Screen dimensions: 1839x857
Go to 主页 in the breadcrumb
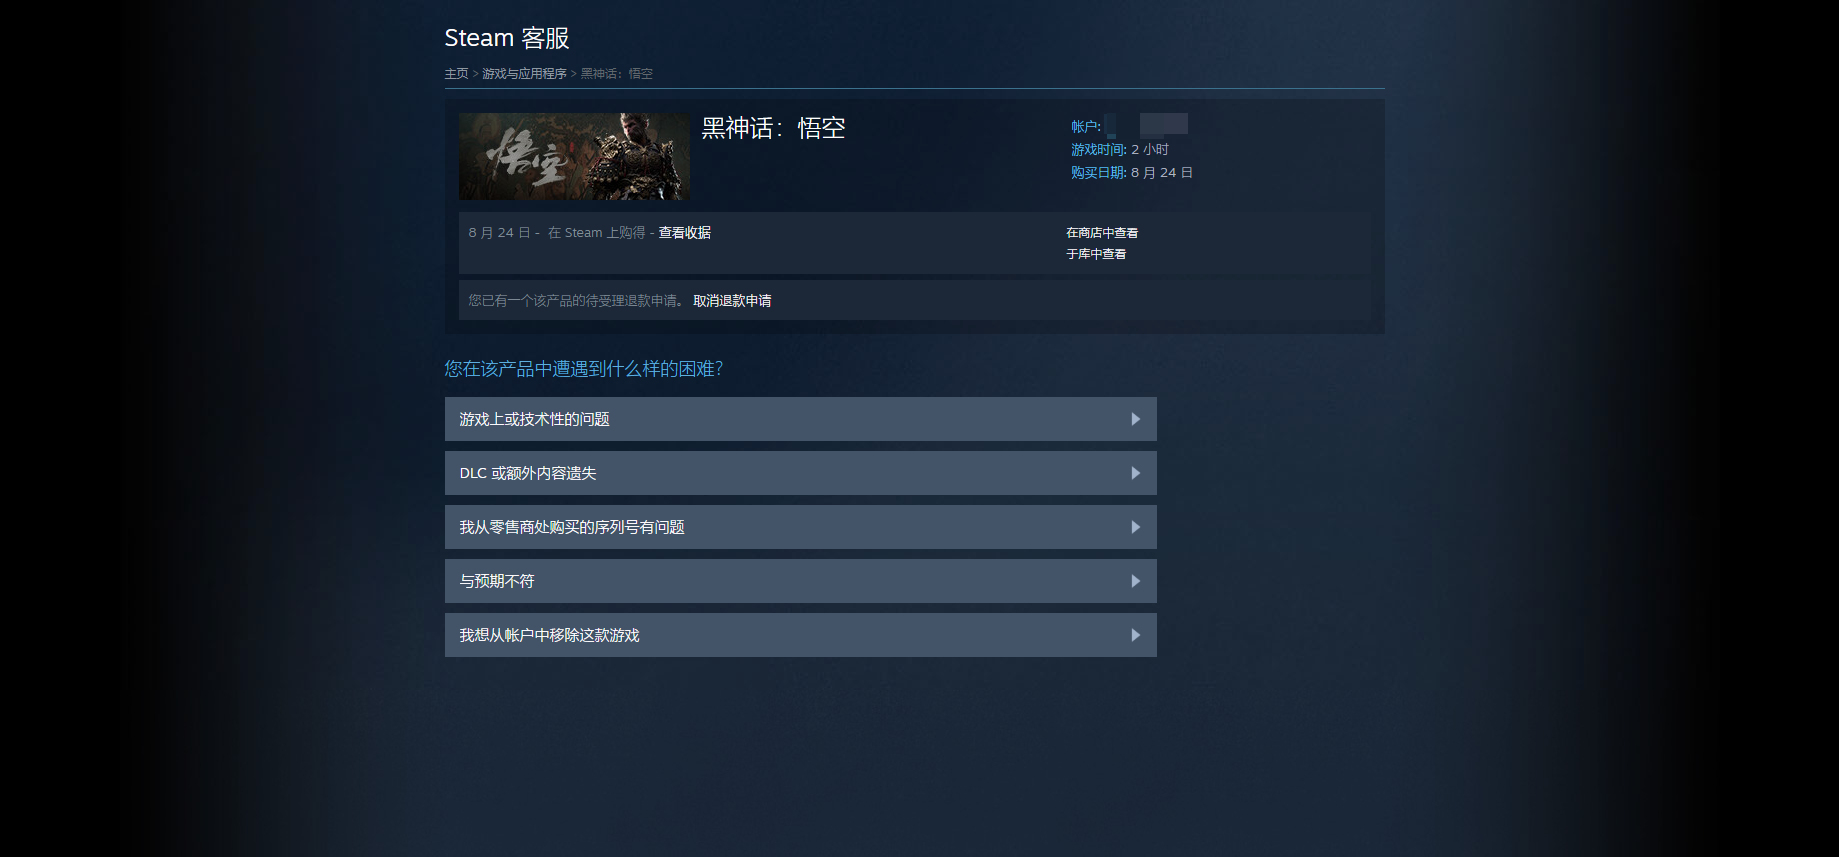click(x=456, y=74)
